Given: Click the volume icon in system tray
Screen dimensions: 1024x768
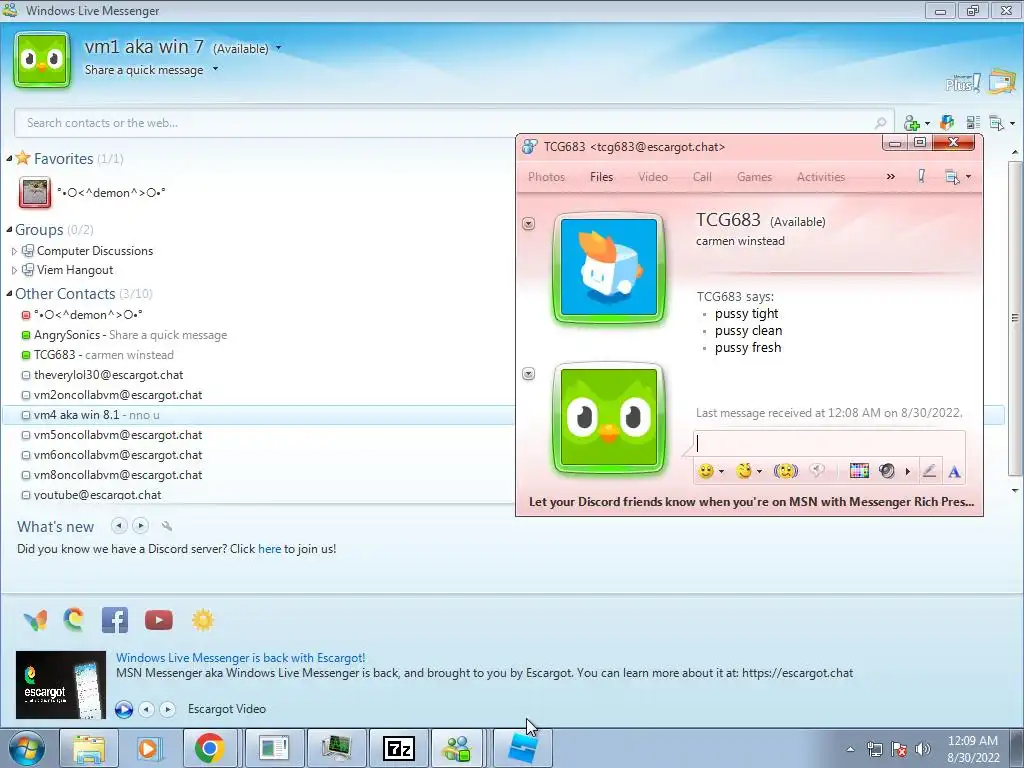Looking at the screenshot, I should 923,749.
